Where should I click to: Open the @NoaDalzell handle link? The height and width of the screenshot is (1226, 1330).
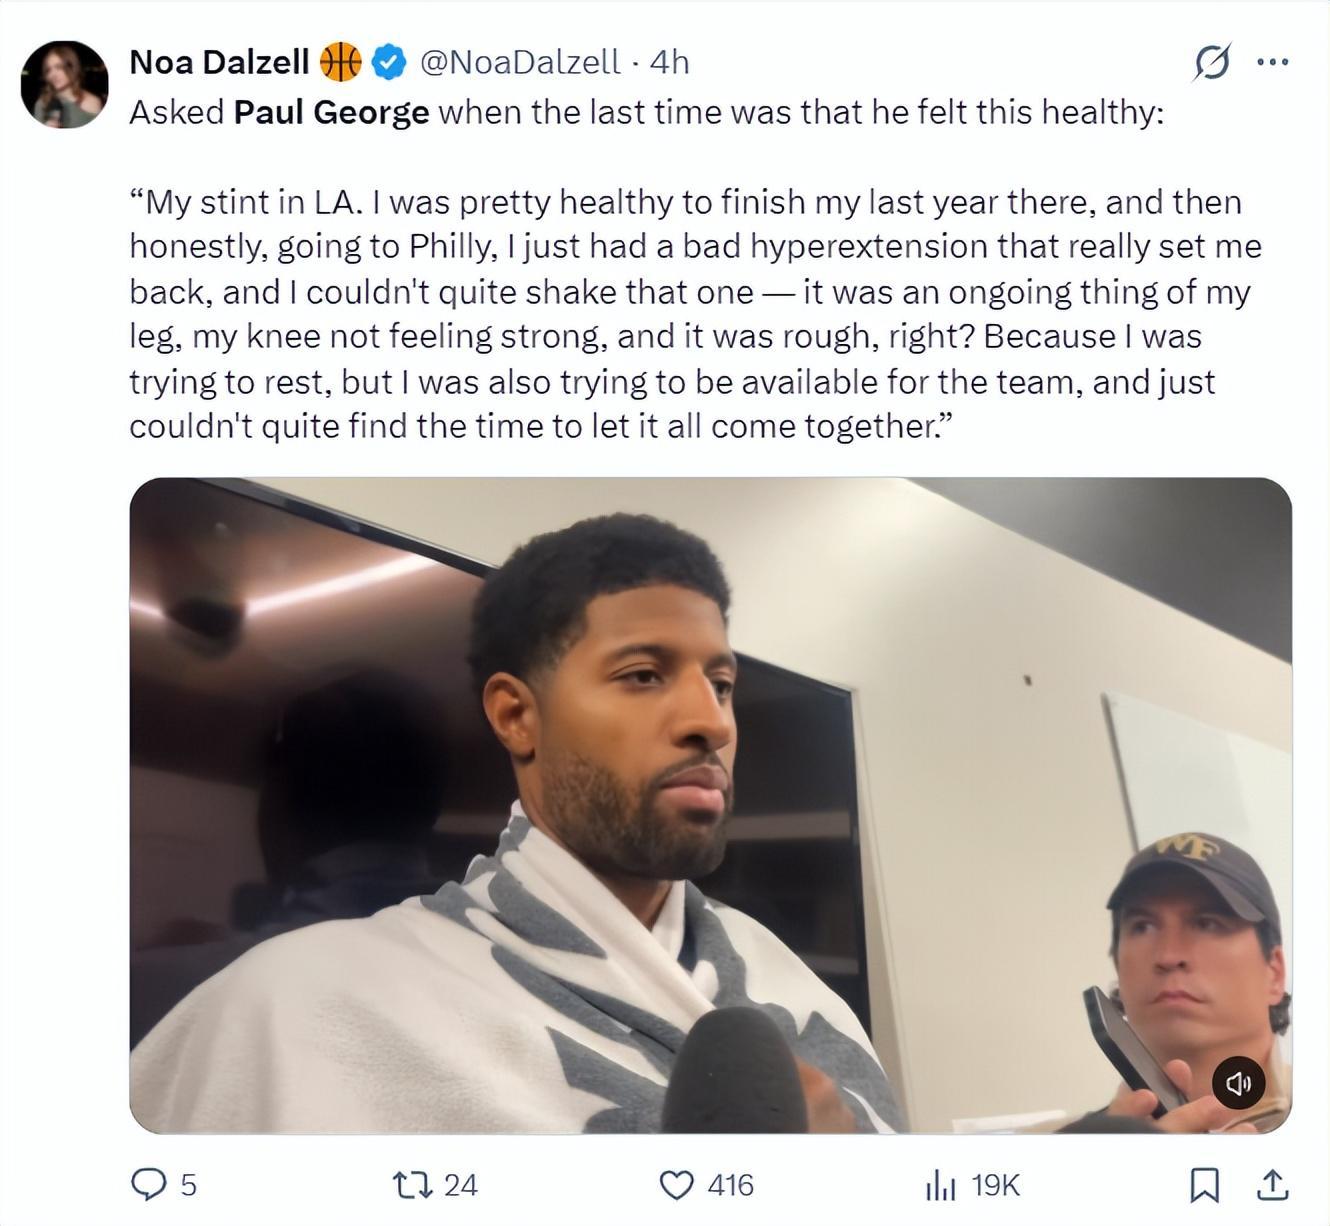click(520, 62)
